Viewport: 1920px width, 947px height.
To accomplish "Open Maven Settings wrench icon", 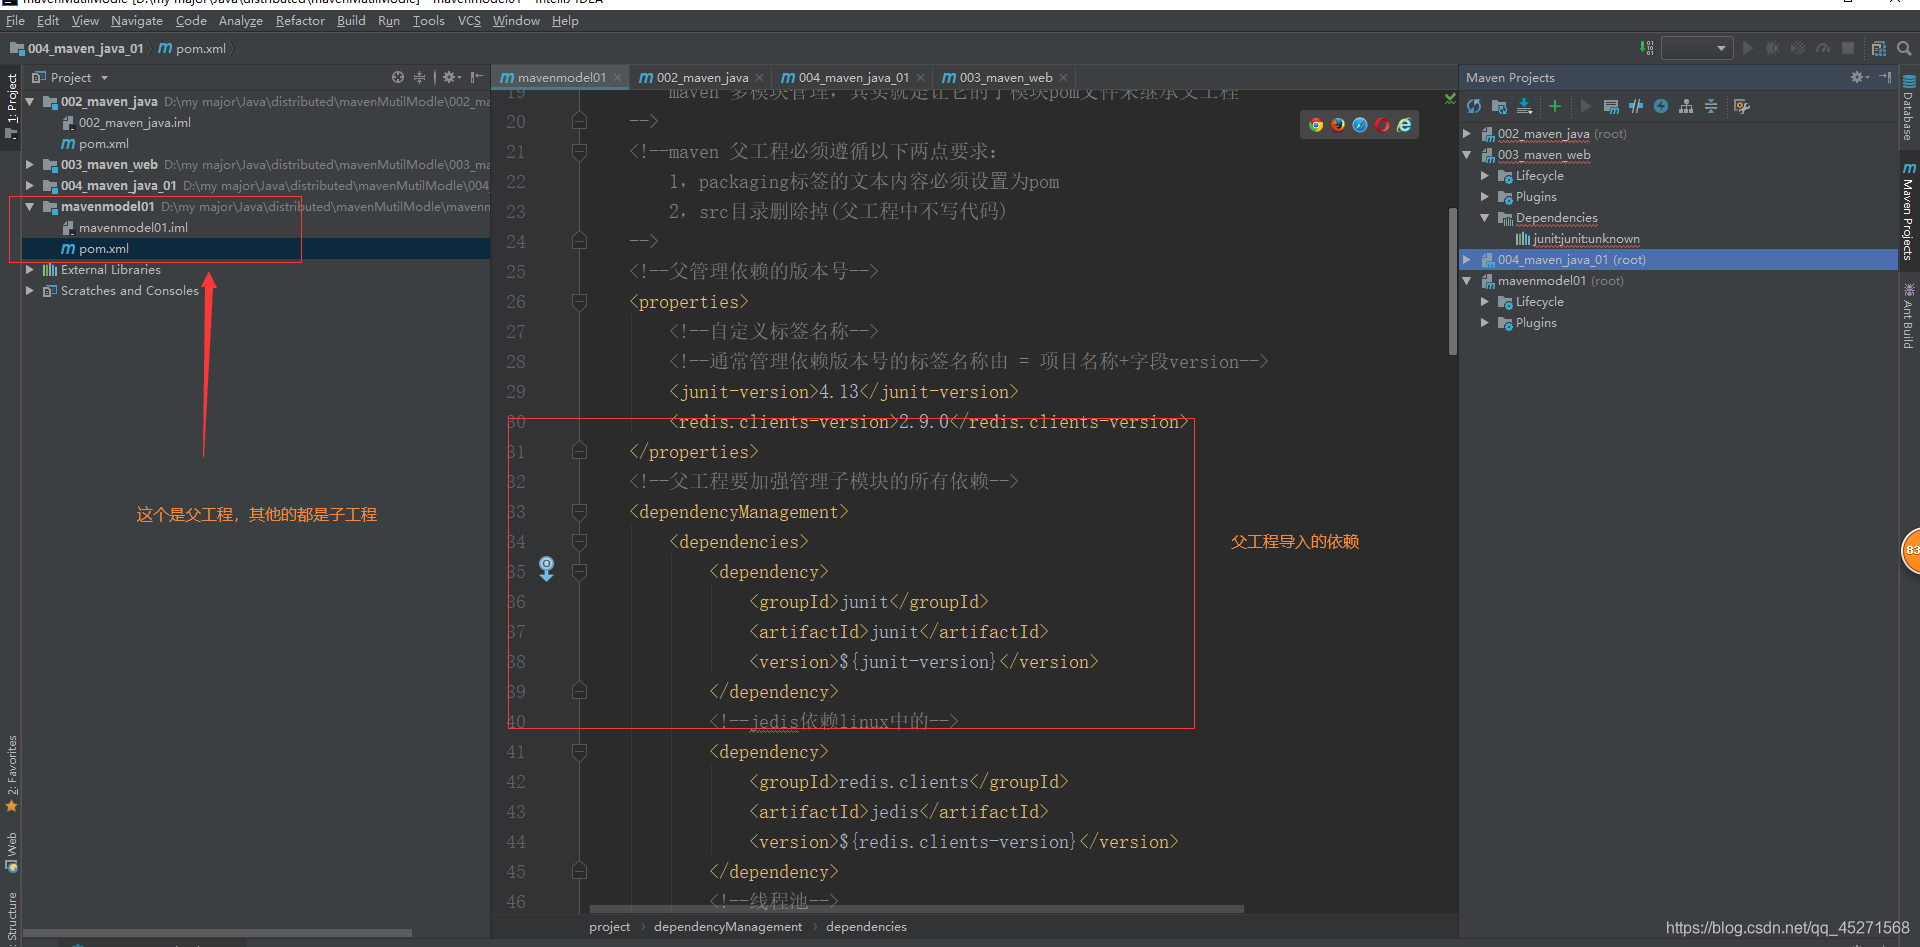I will 1742,106.
